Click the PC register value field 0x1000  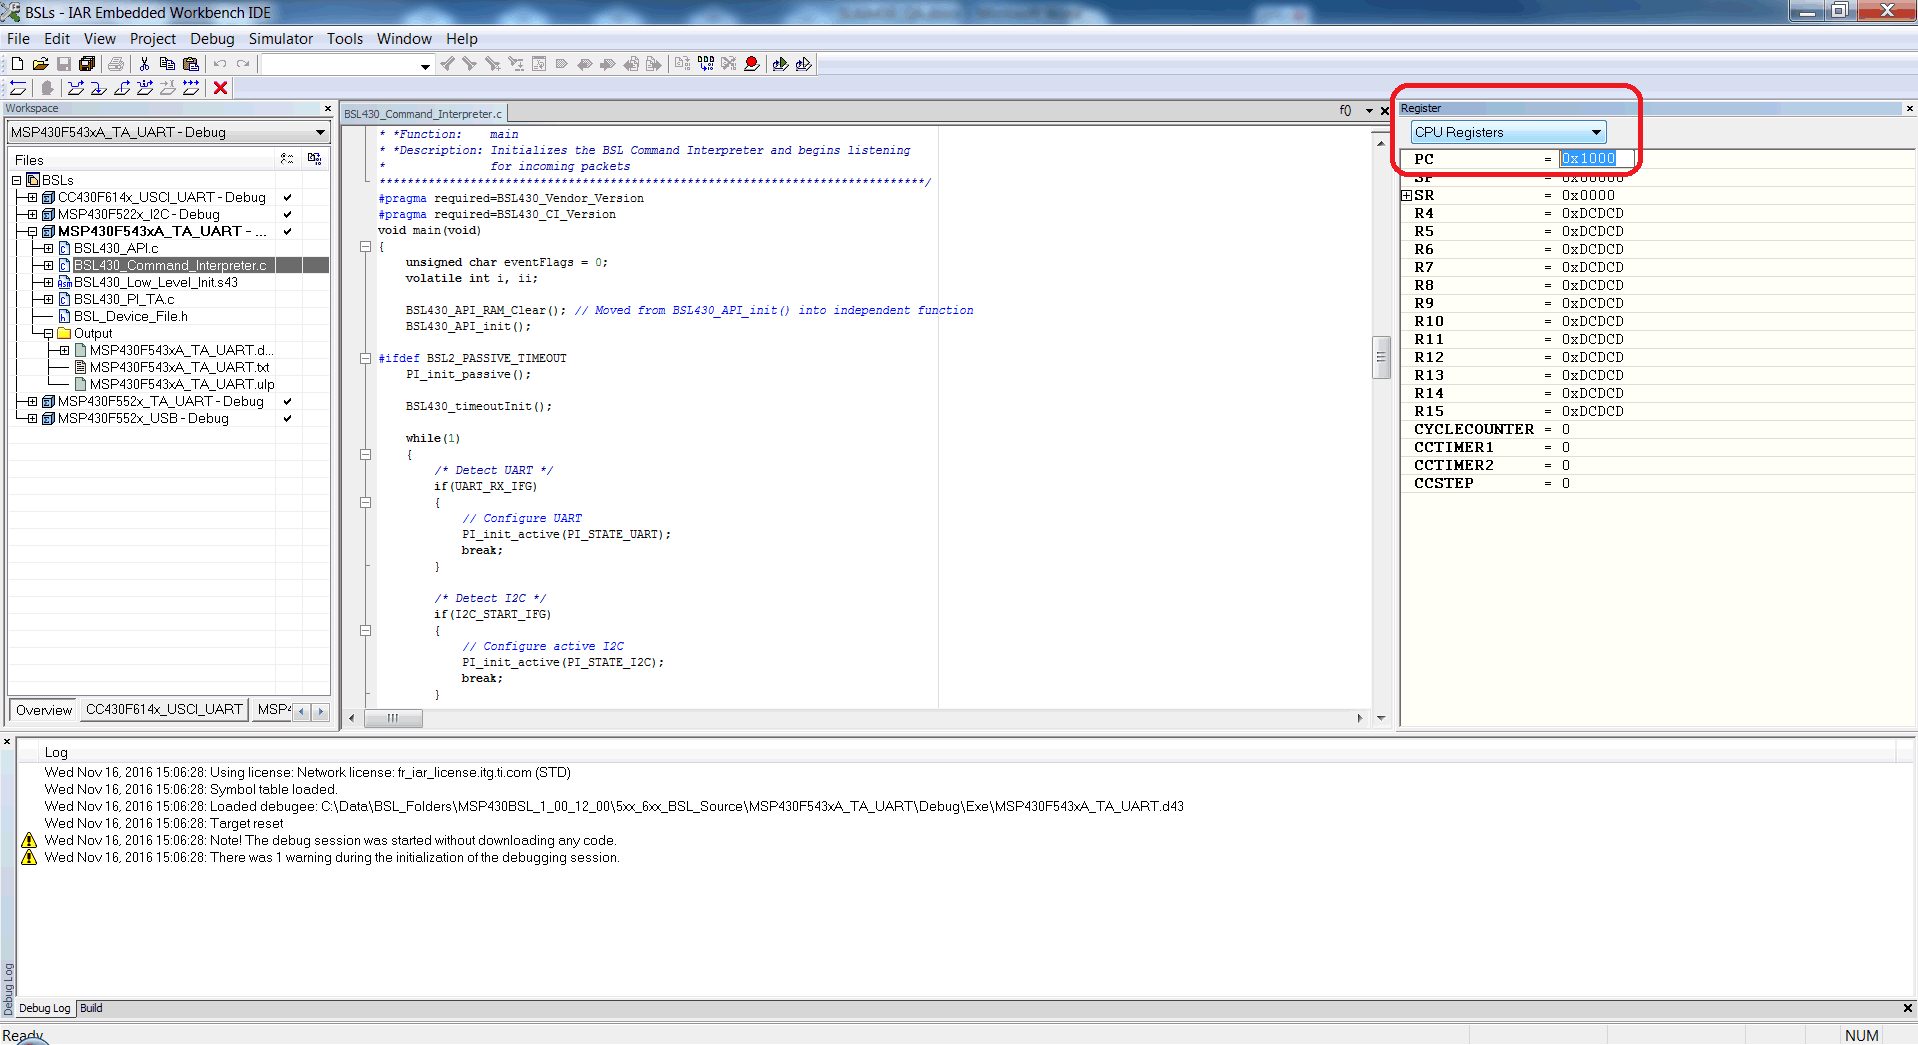coord(1596,158)
